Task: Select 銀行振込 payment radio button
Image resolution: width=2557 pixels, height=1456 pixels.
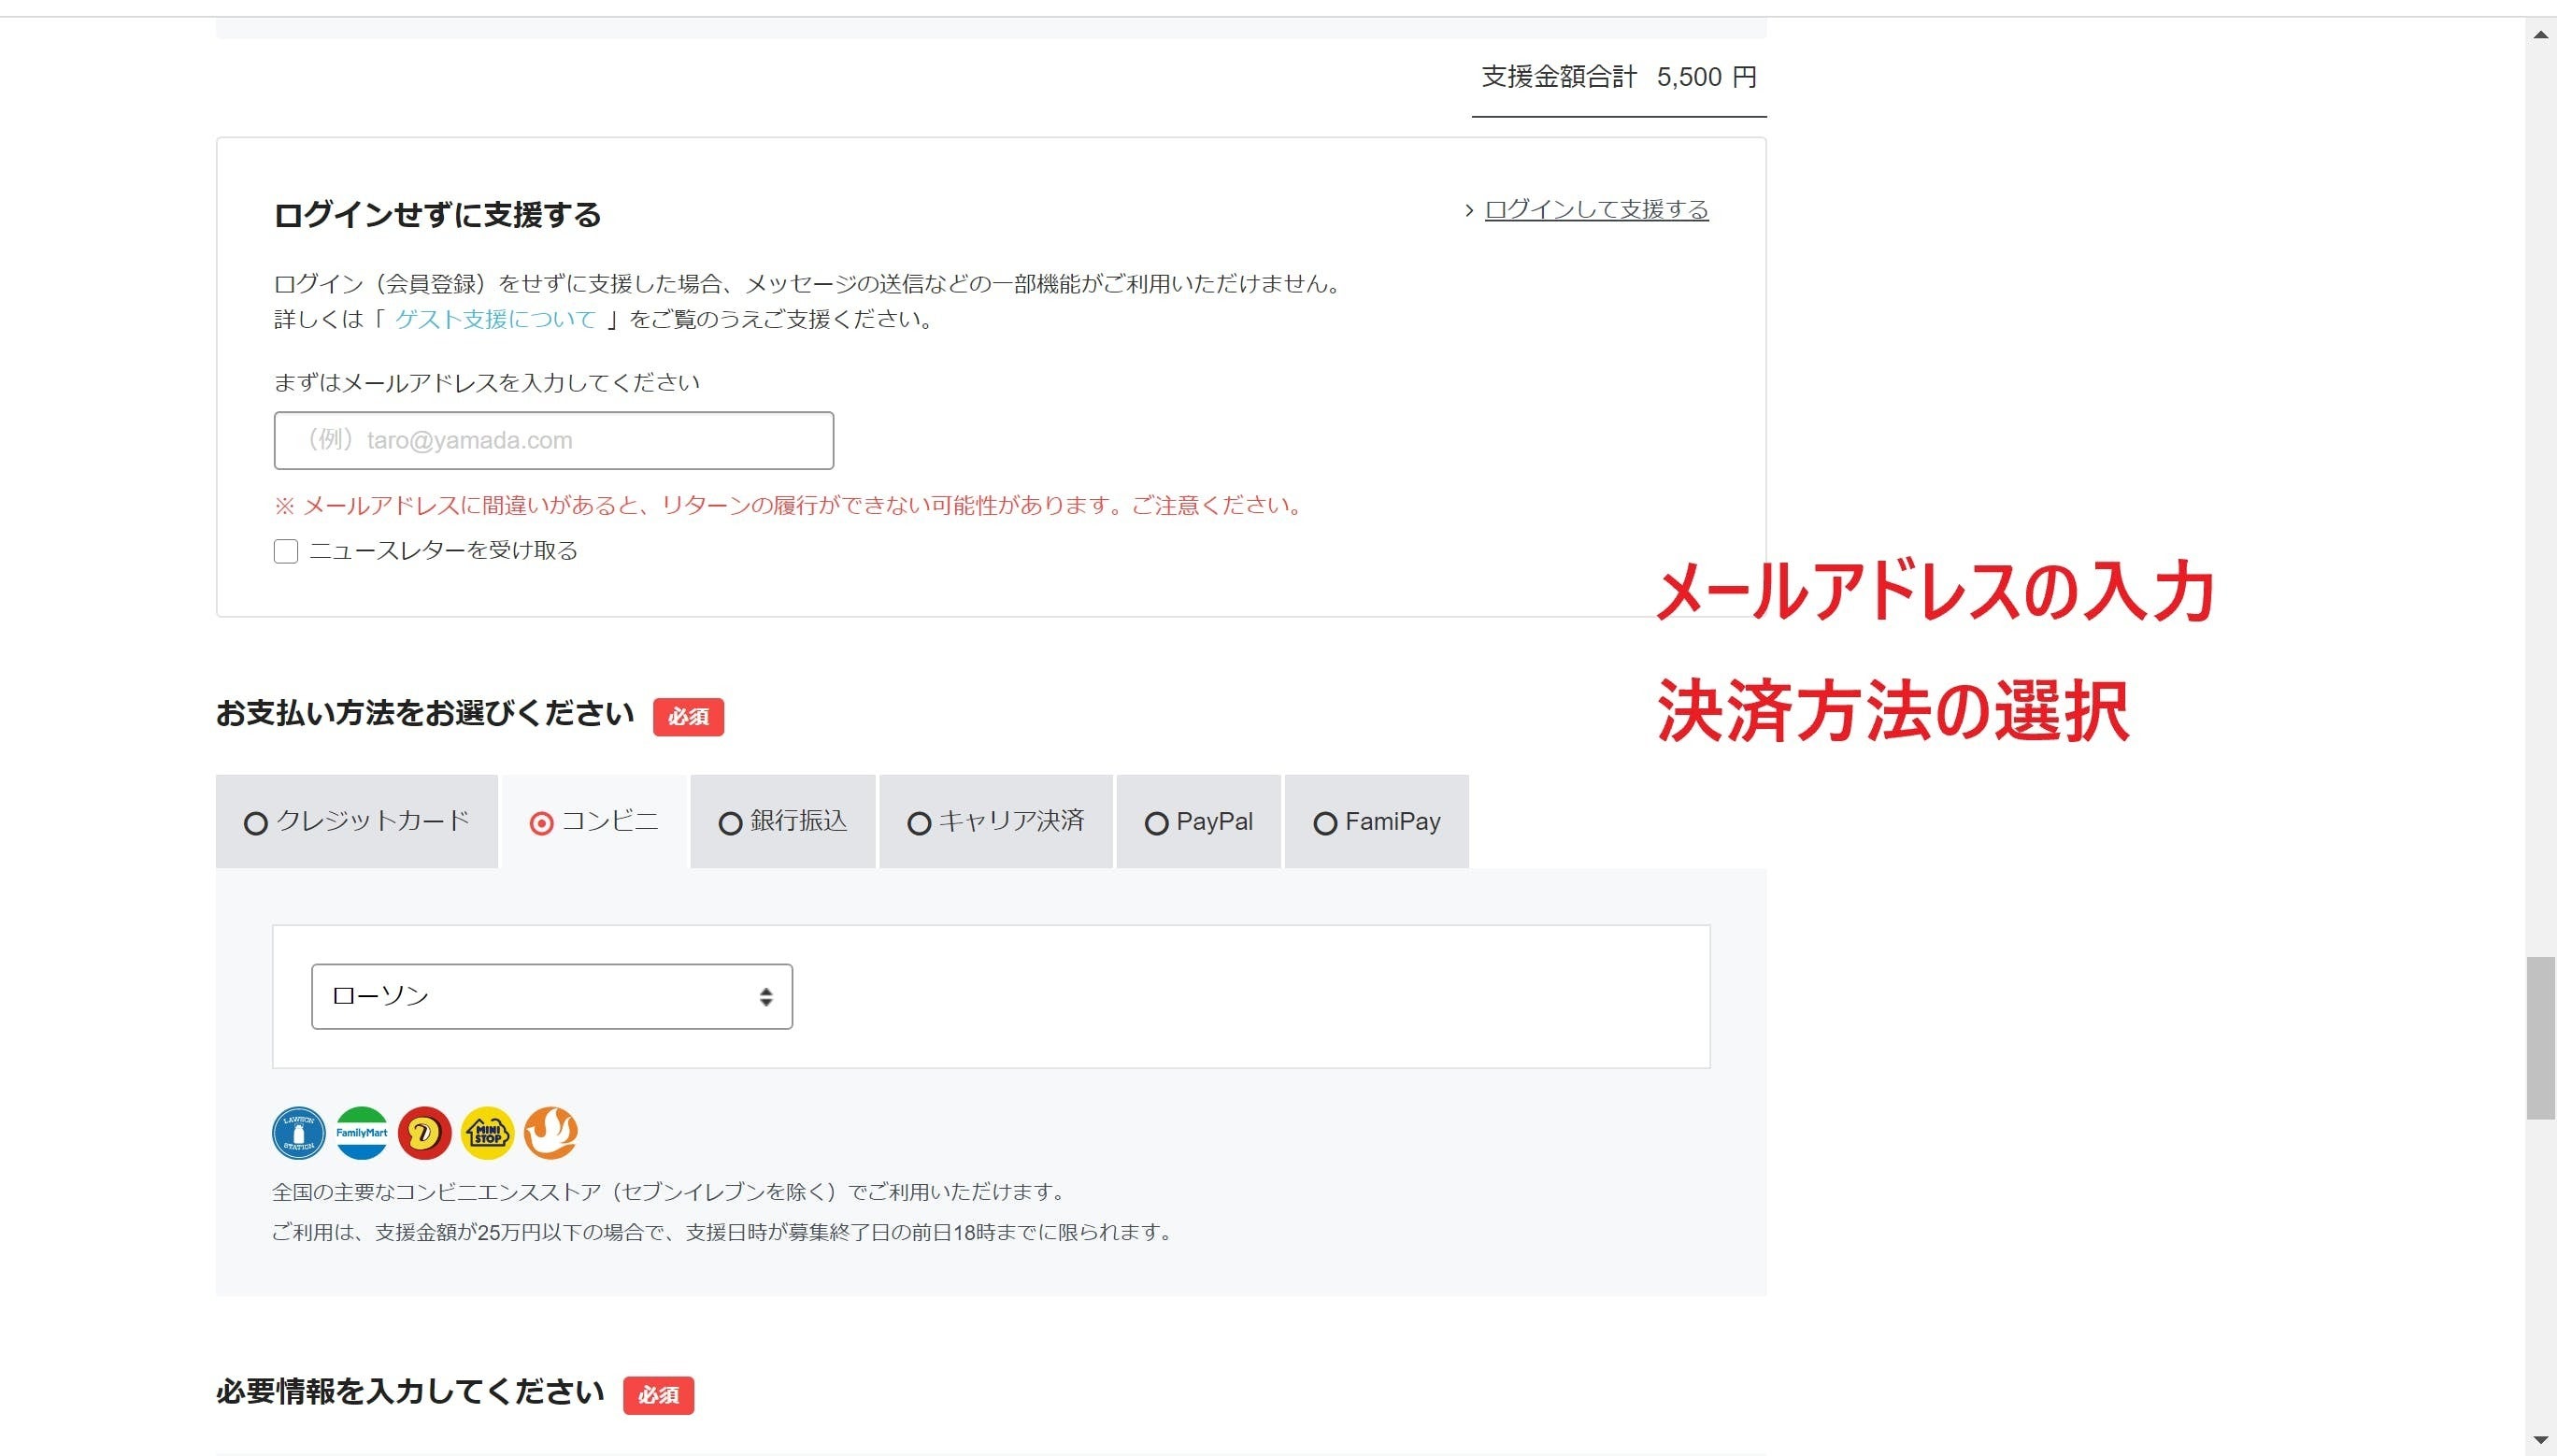Action: (730, 823)
